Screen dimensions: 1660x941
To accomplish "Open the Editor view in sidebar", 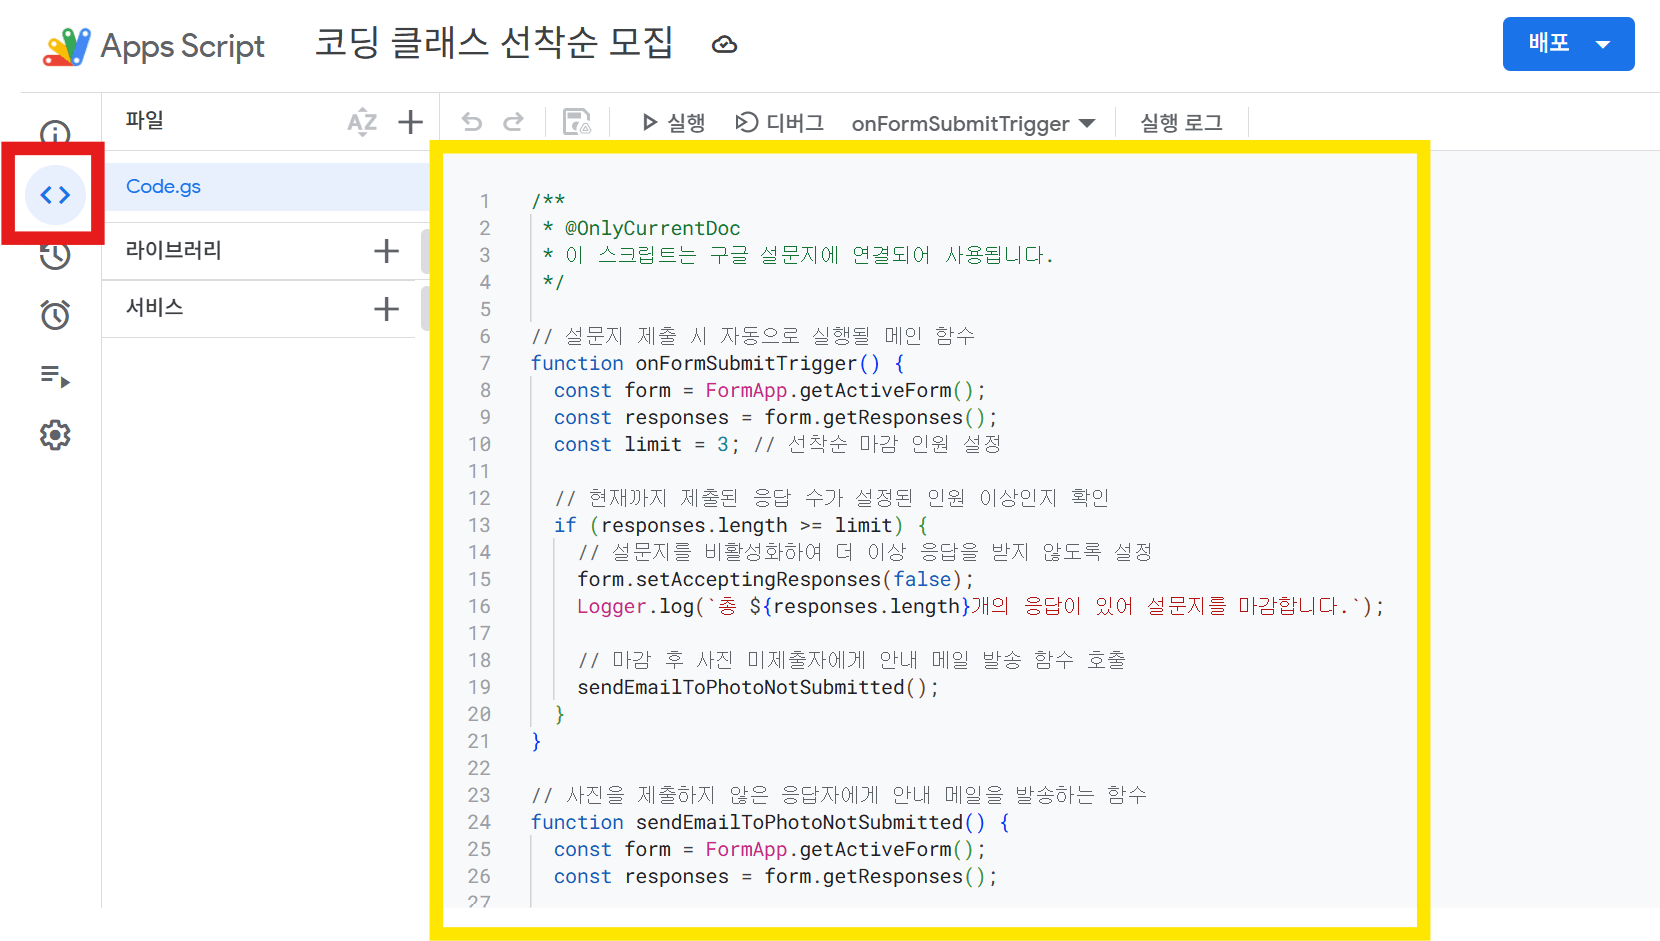I will pyautogui.click(x=55, y=195).
